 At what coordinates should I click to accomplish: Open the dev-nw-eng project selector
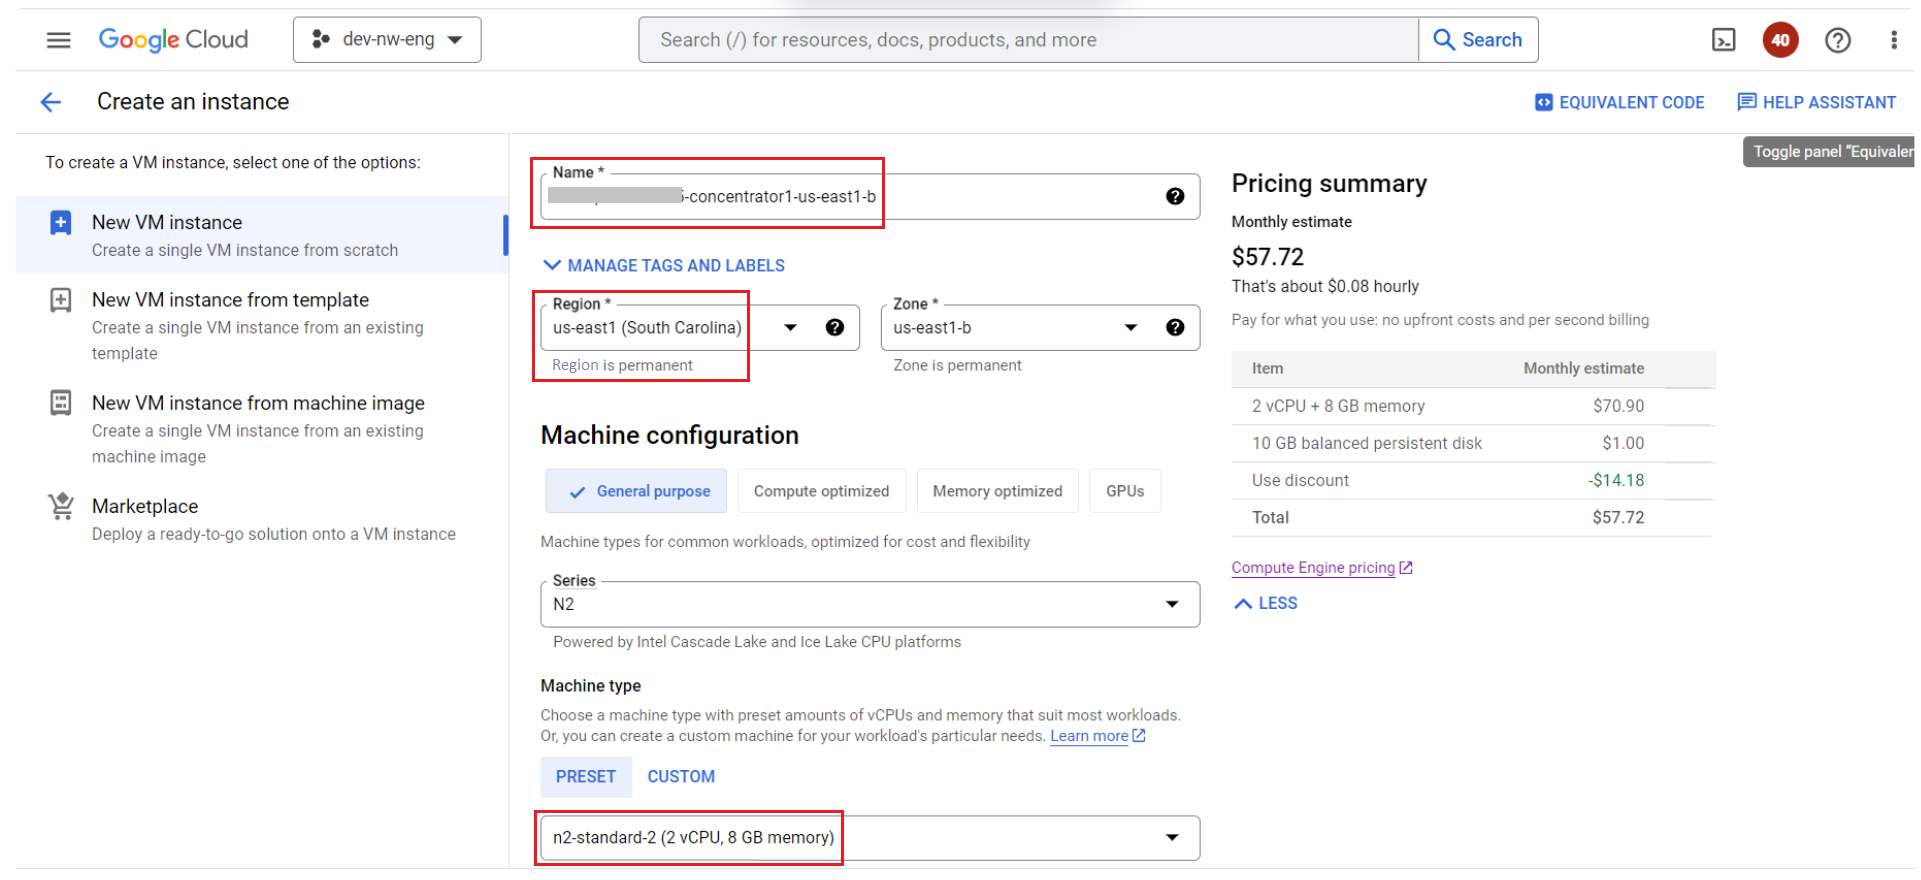click(387, 40)
